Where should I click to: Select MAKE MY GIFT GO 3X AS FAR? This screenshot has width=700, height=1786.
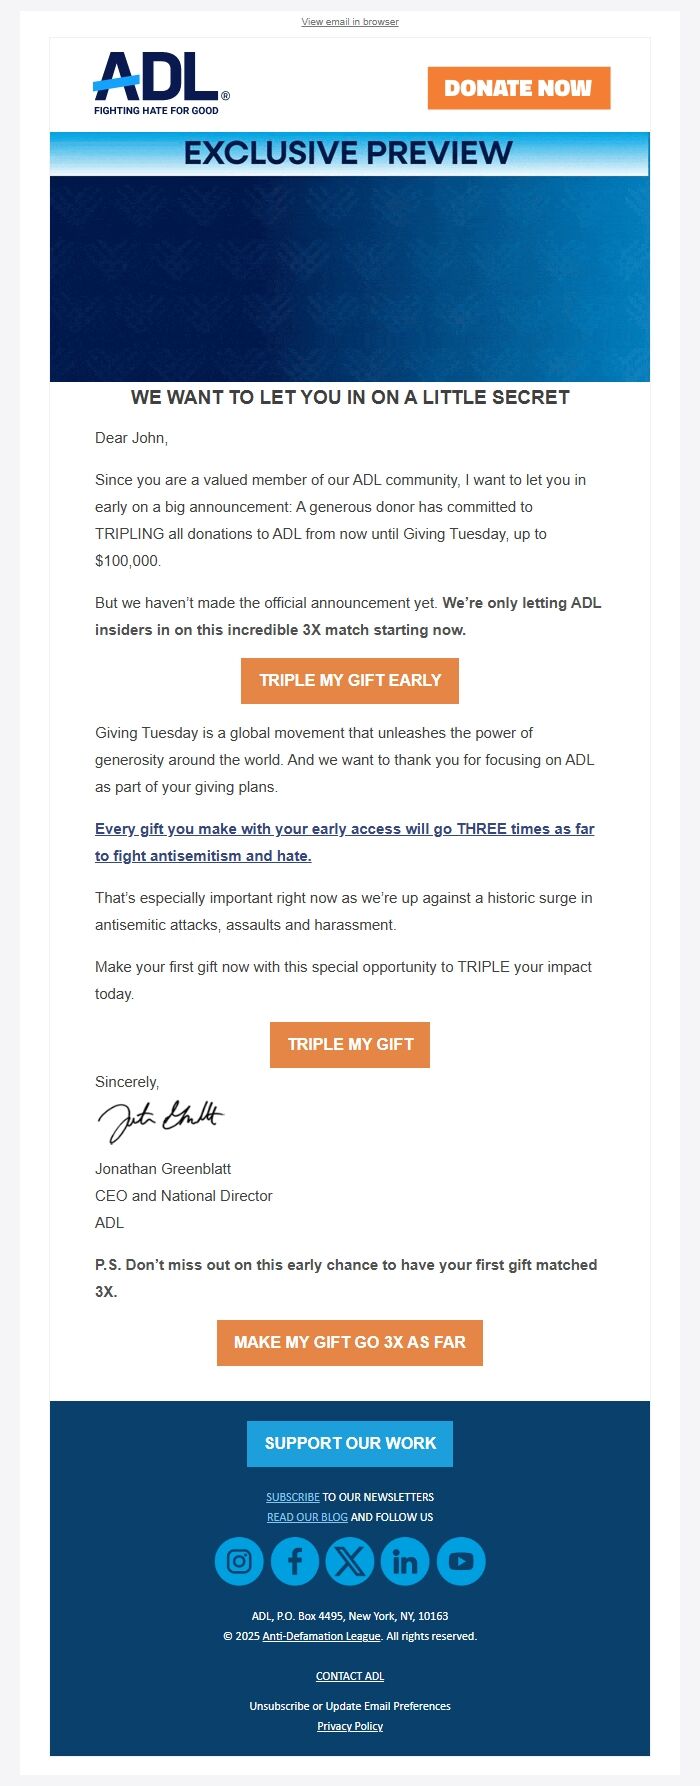click(x=350, y=1342)
